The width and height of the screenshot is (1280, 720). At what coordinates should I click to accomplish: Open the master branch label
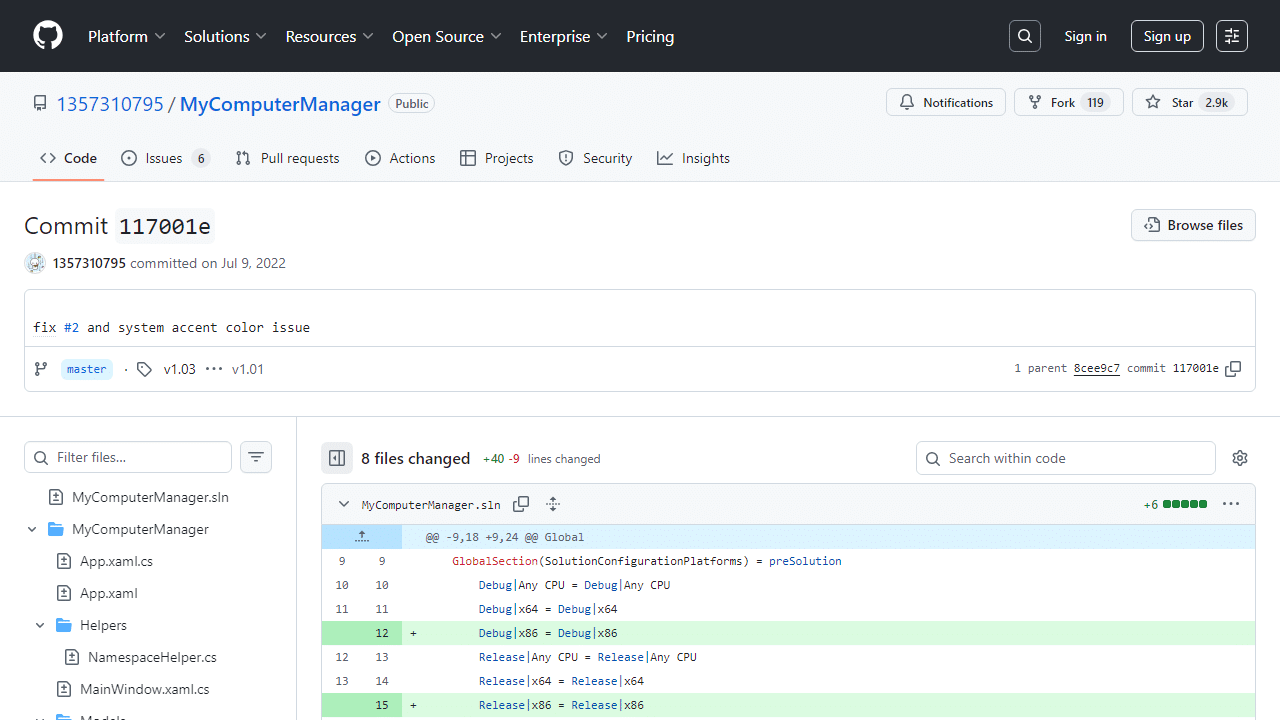point(86,369)
